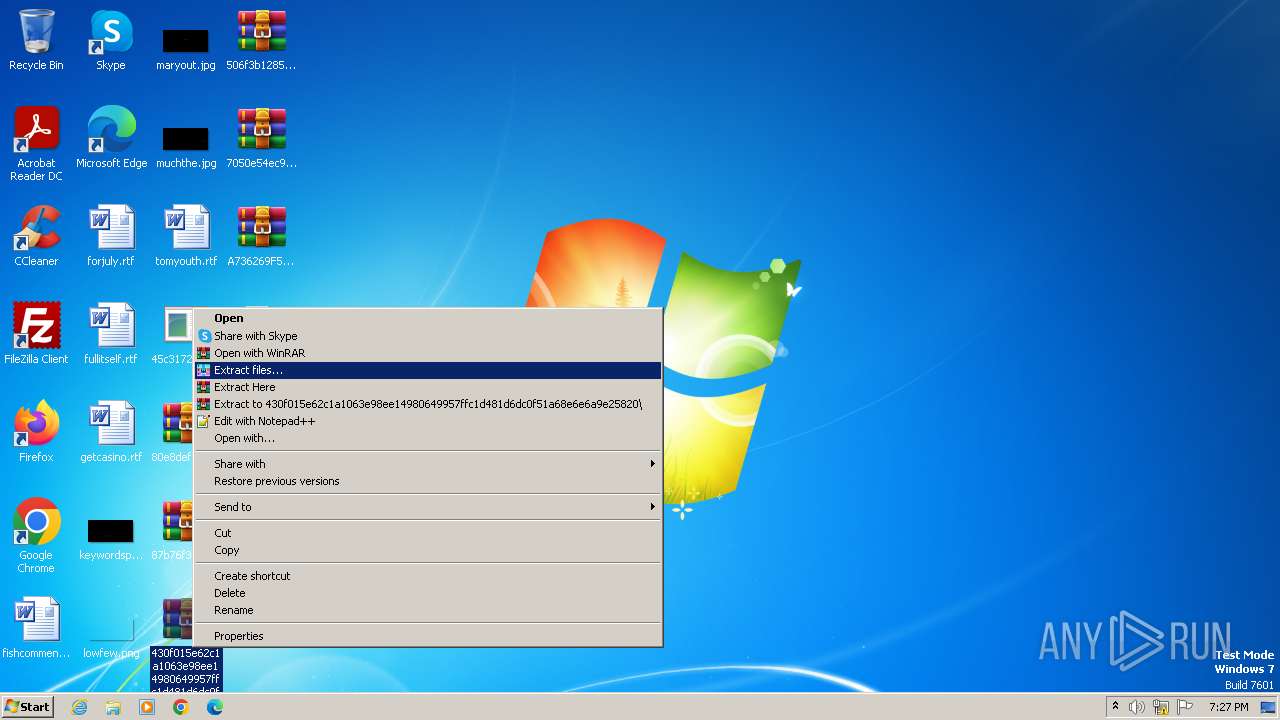Open Acrobat Reader DC shortcut
The height and width of the screenshot is (720, 1280).
coord(36,144)
